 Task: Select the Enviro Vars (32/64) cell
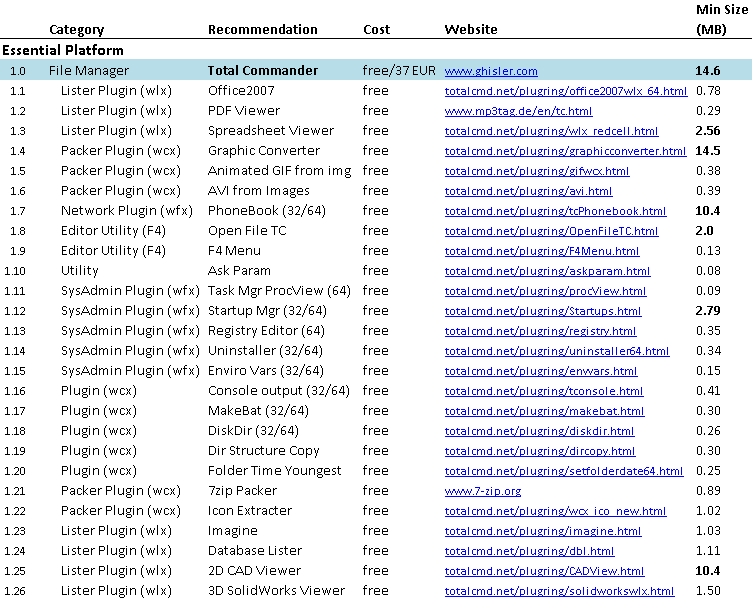(x=266, y=371)
